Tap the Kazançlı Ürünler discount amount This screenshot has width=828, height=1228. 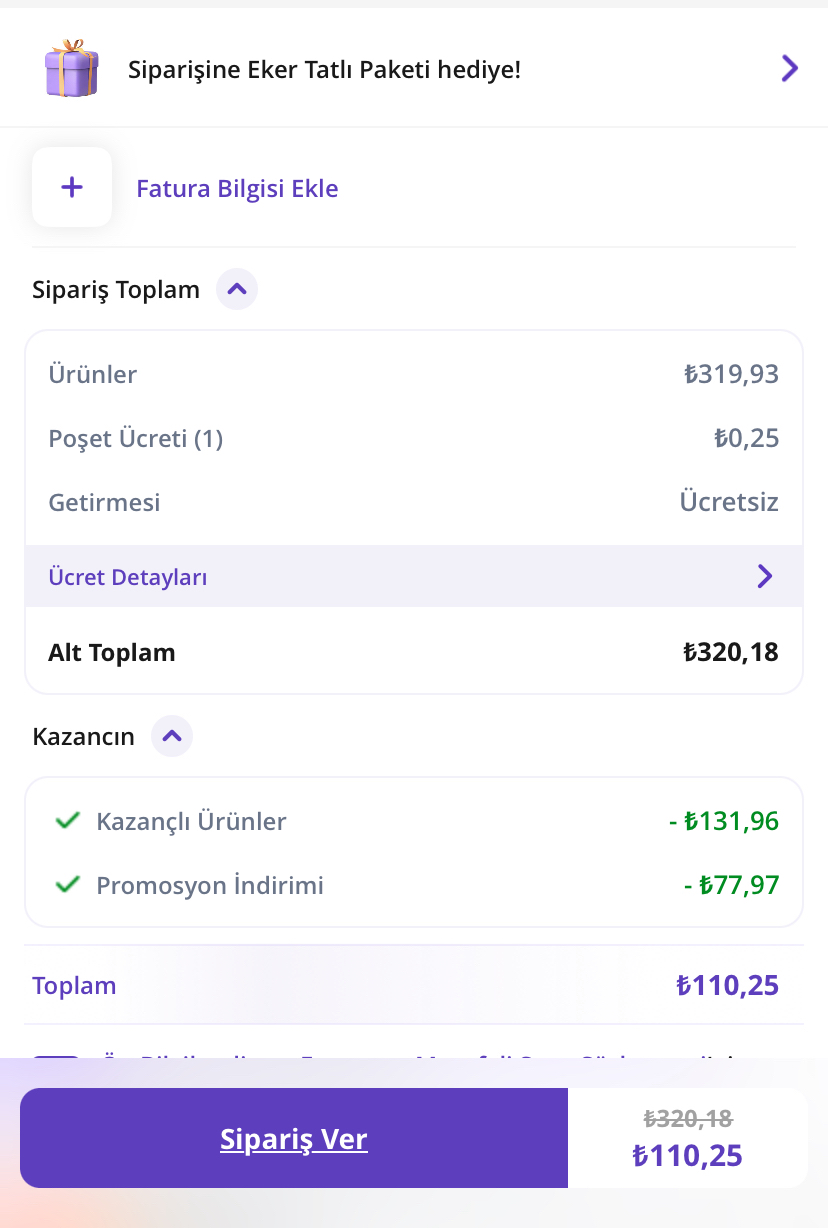pos(724,822)
